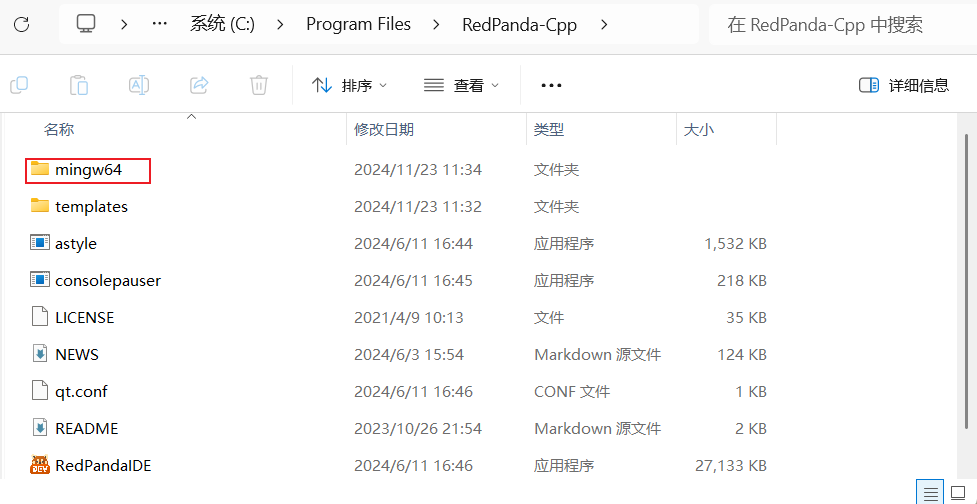Focus the 在 RedPanda-Cpp 中搜索 search box
977x504 pixels.
842,24
